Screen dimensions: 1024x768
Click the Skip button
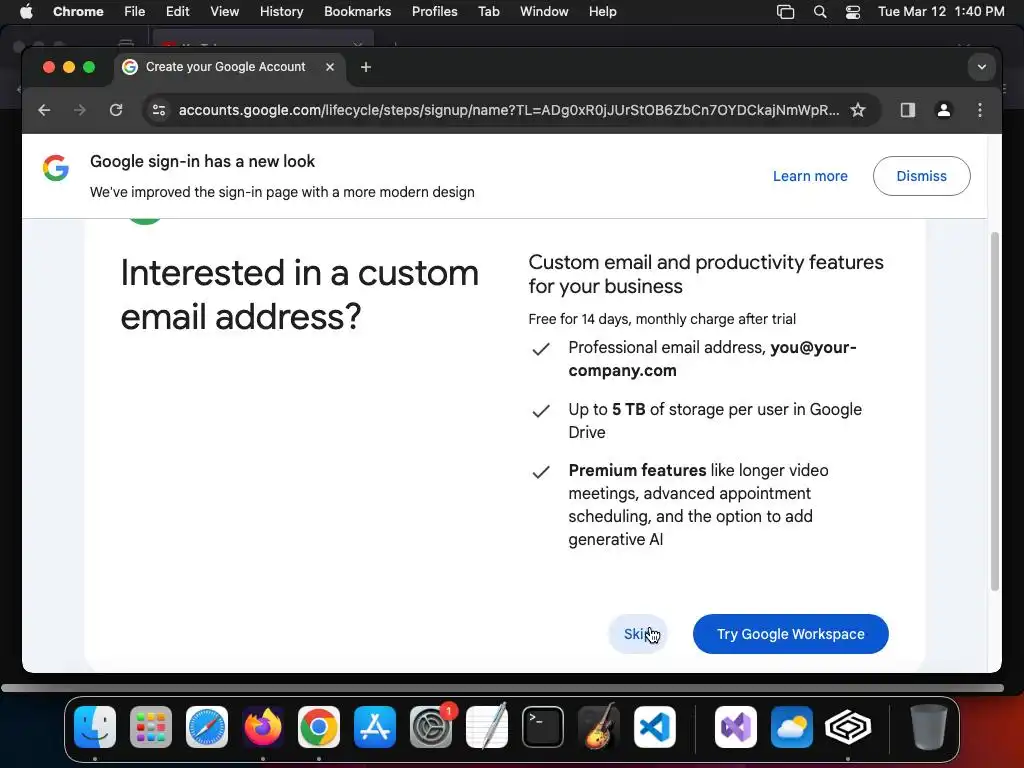pos(637,634)
